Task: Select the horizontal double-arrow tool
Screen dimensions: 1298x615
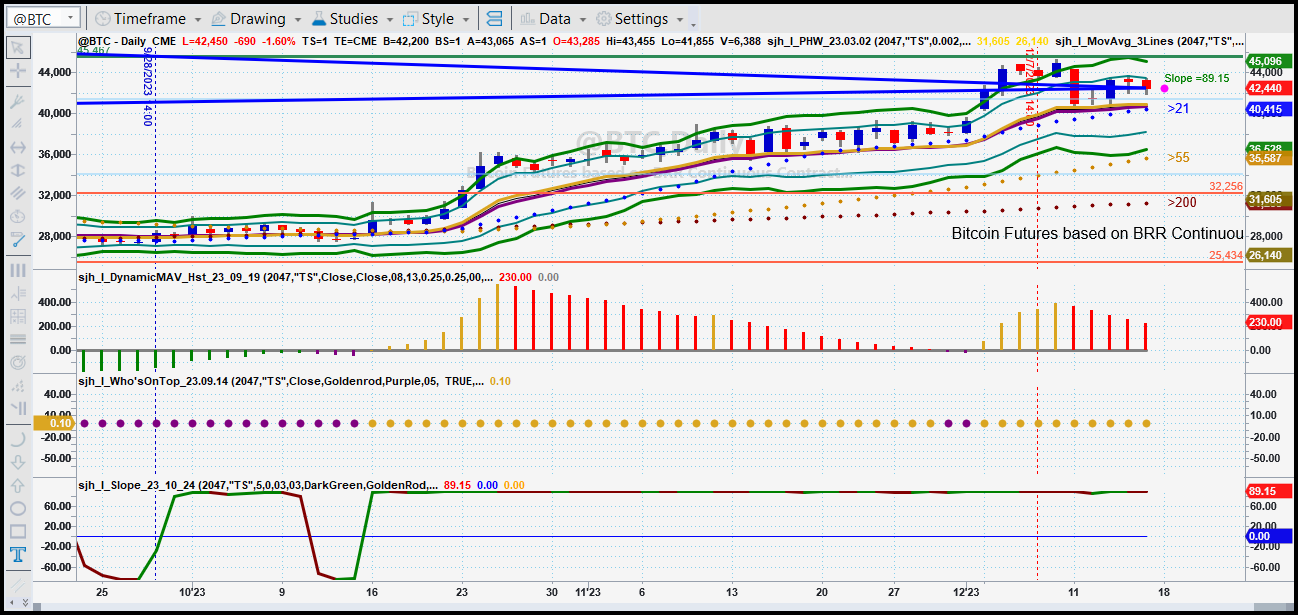Action: 18,146
